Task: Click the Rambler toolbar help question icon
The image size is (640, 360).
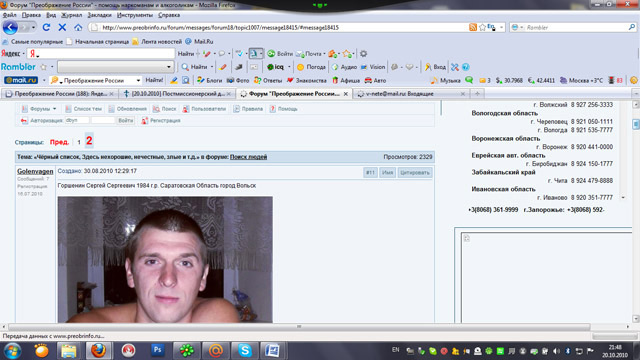Action: pos(466,67)
